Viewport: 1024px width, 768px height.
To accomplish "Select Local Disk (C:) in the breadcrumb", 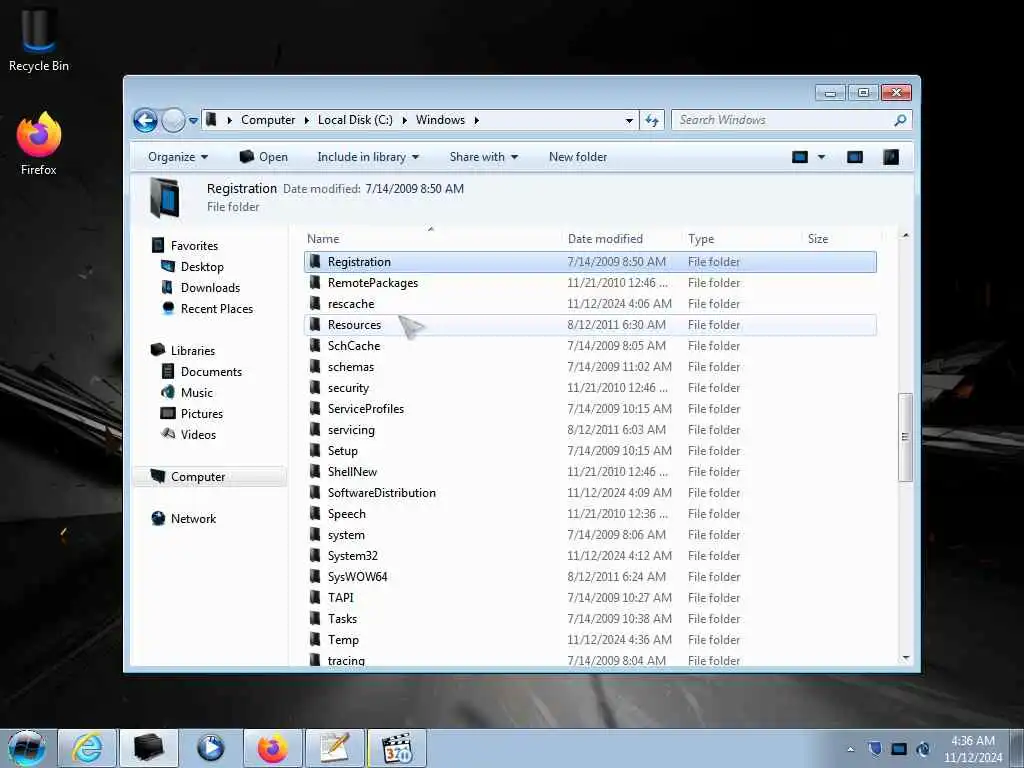I will (x=355, y=120).
